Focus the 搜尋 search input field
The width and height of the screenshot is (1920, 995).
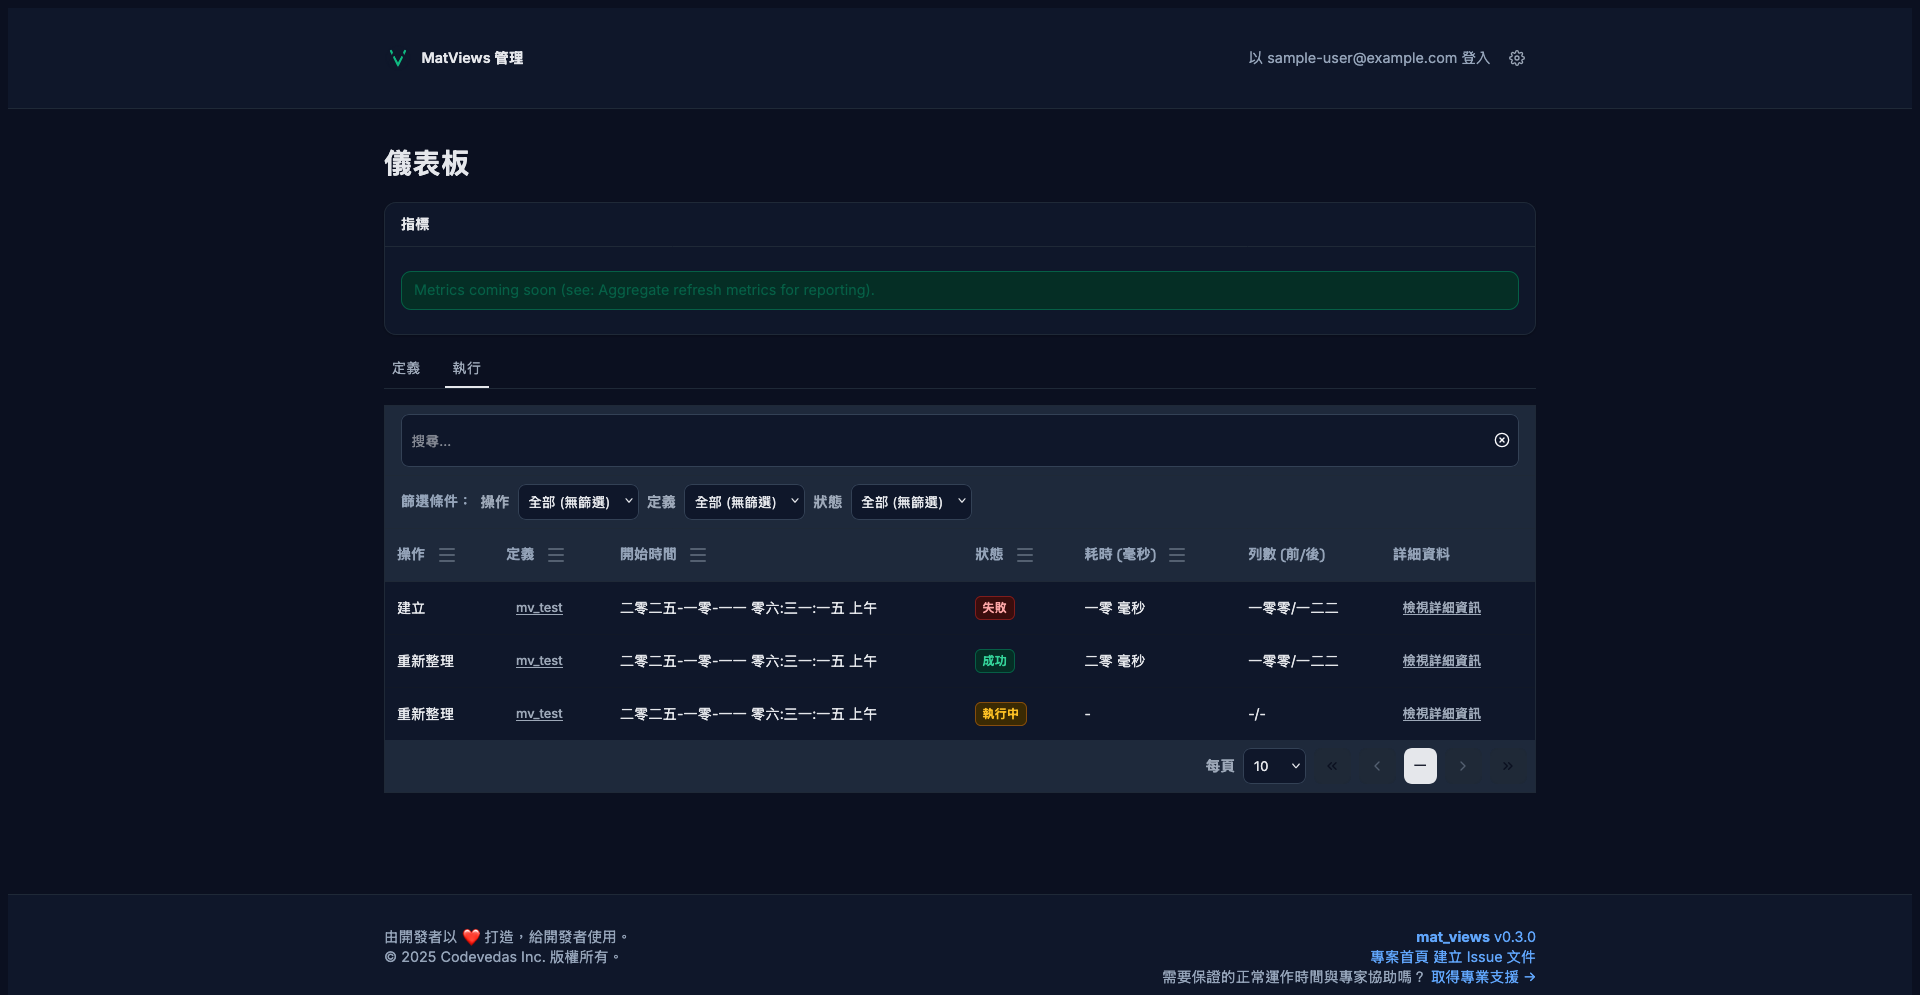click(940, 441)
